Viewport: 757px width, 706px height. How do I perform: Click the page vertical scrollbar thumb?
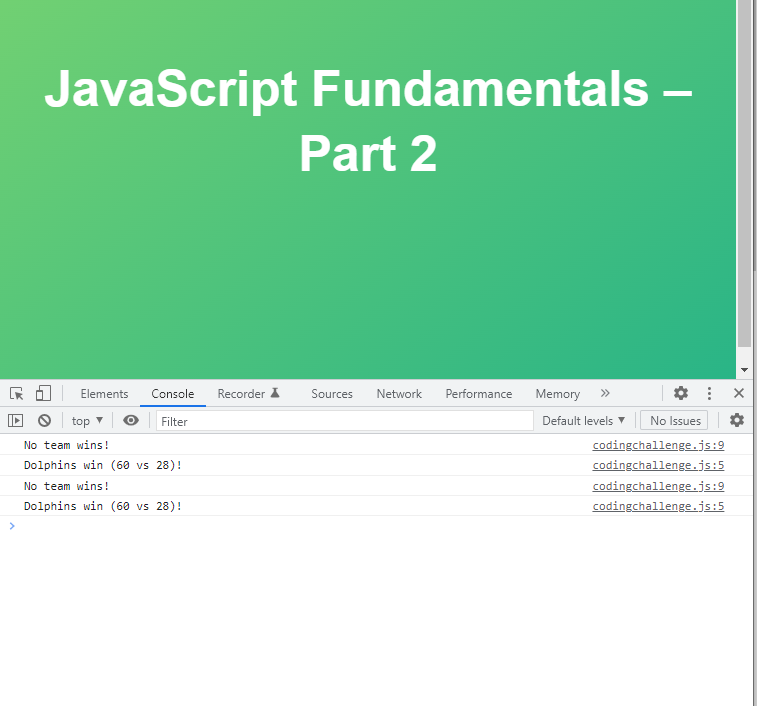coord(744,173)
